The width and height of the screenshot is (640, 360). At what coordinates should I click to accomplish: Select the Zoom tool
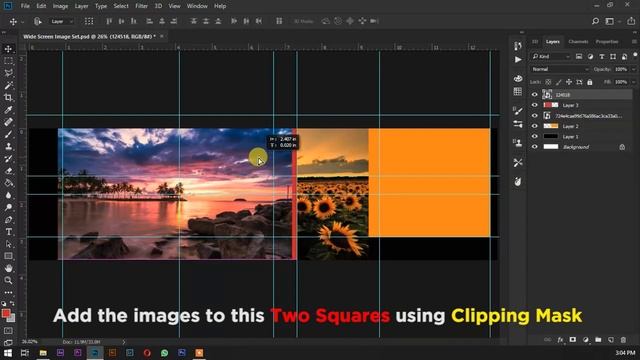click(x=8, y=280)
